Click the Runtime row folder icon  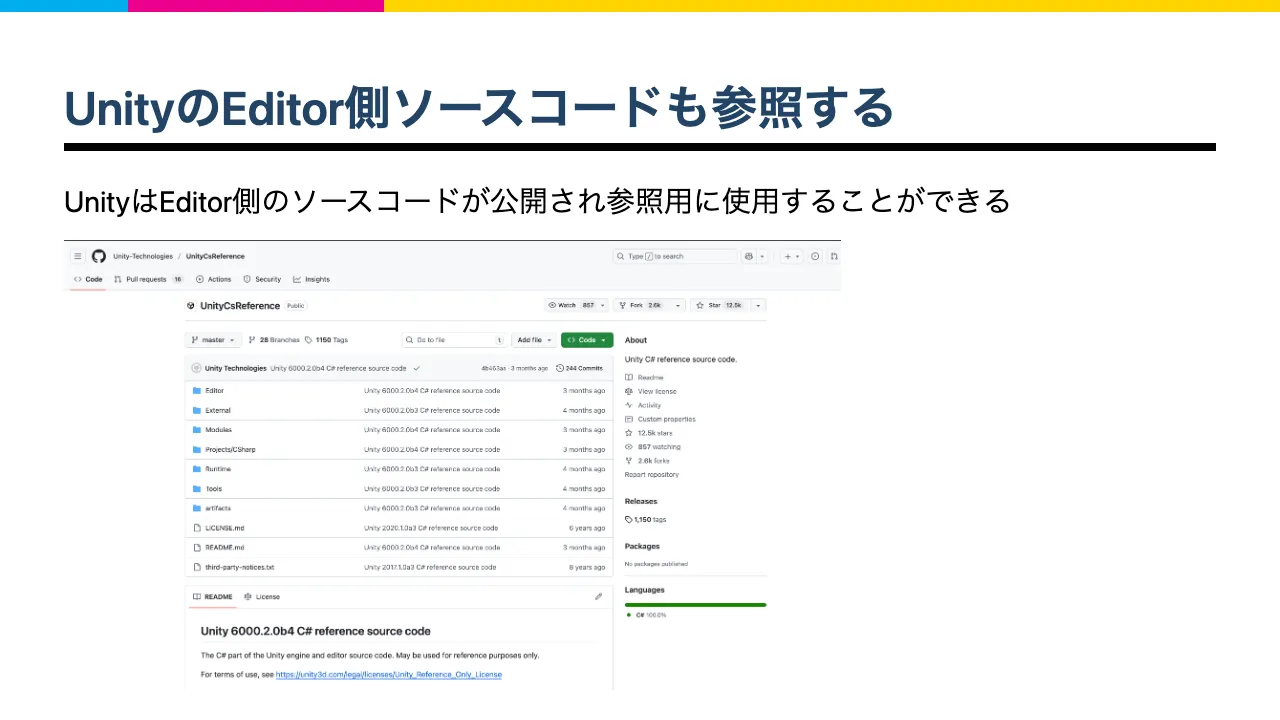[197, 469]
